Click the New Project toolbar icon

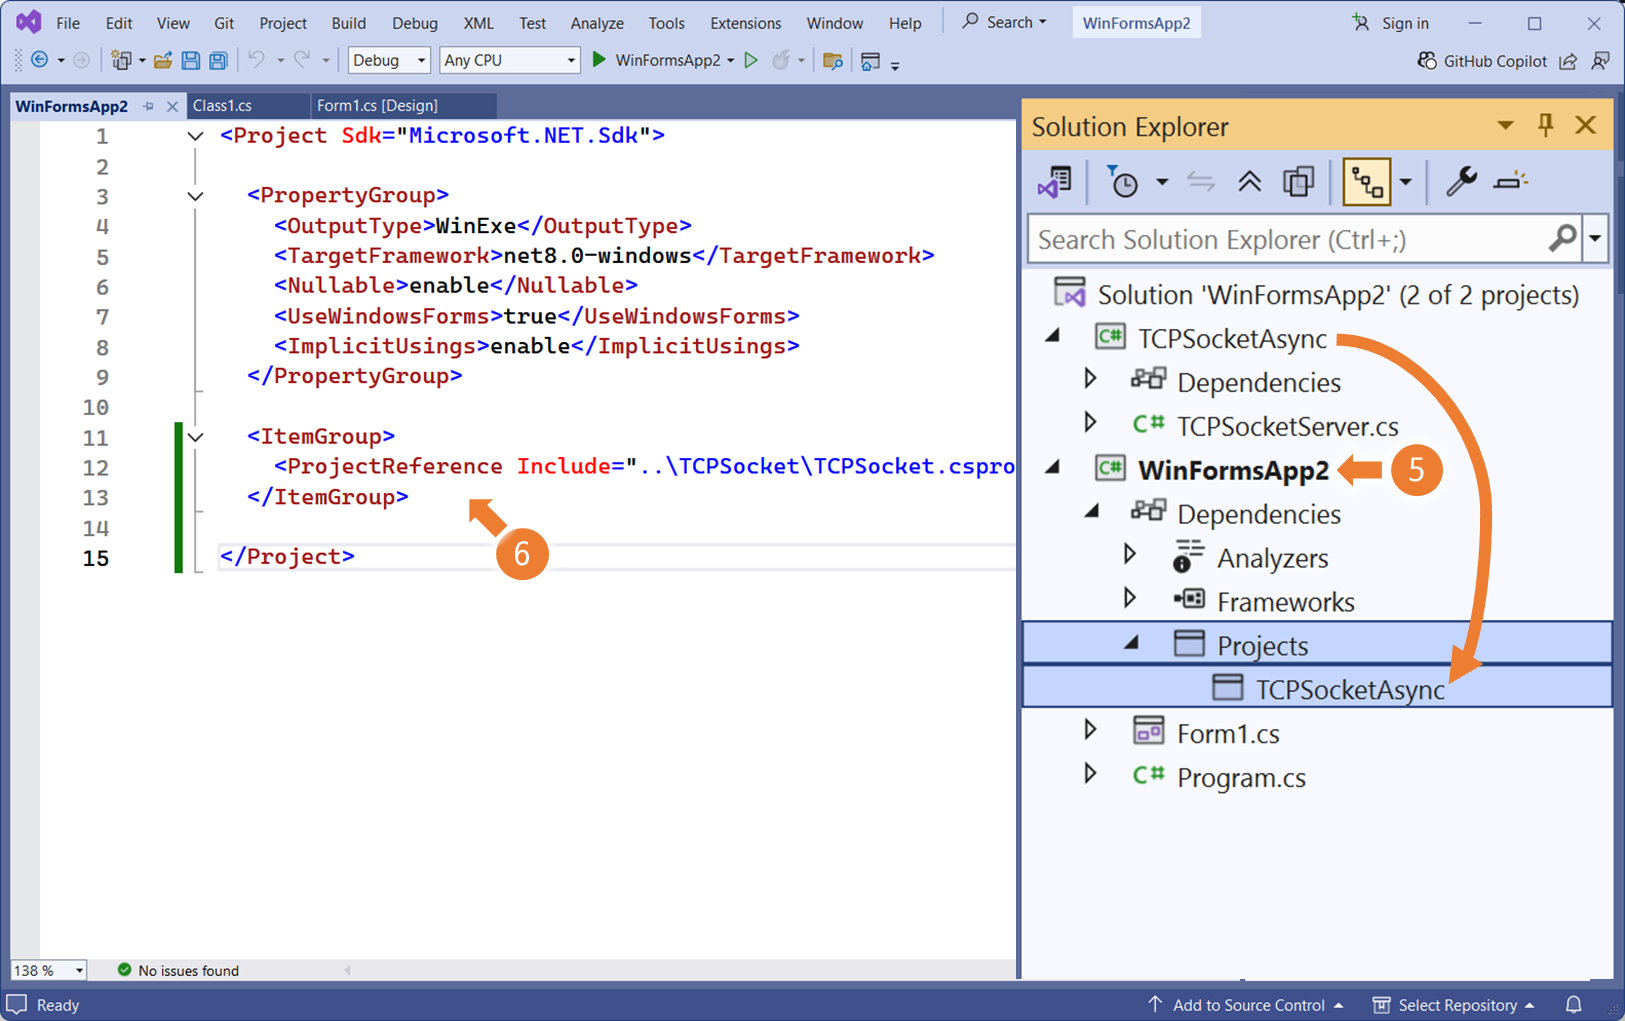[121, 60]
